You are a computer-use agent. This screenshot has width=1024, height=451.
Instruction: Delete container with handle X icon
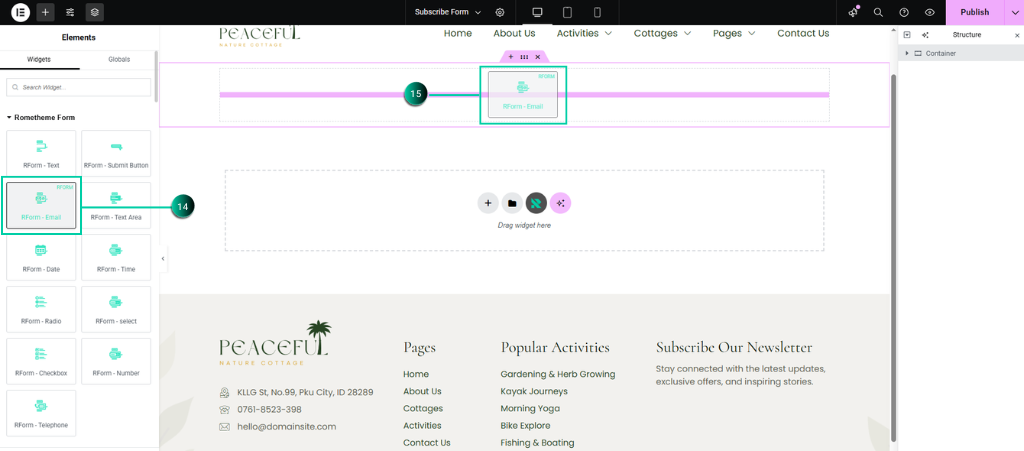(x=537, y=57)
